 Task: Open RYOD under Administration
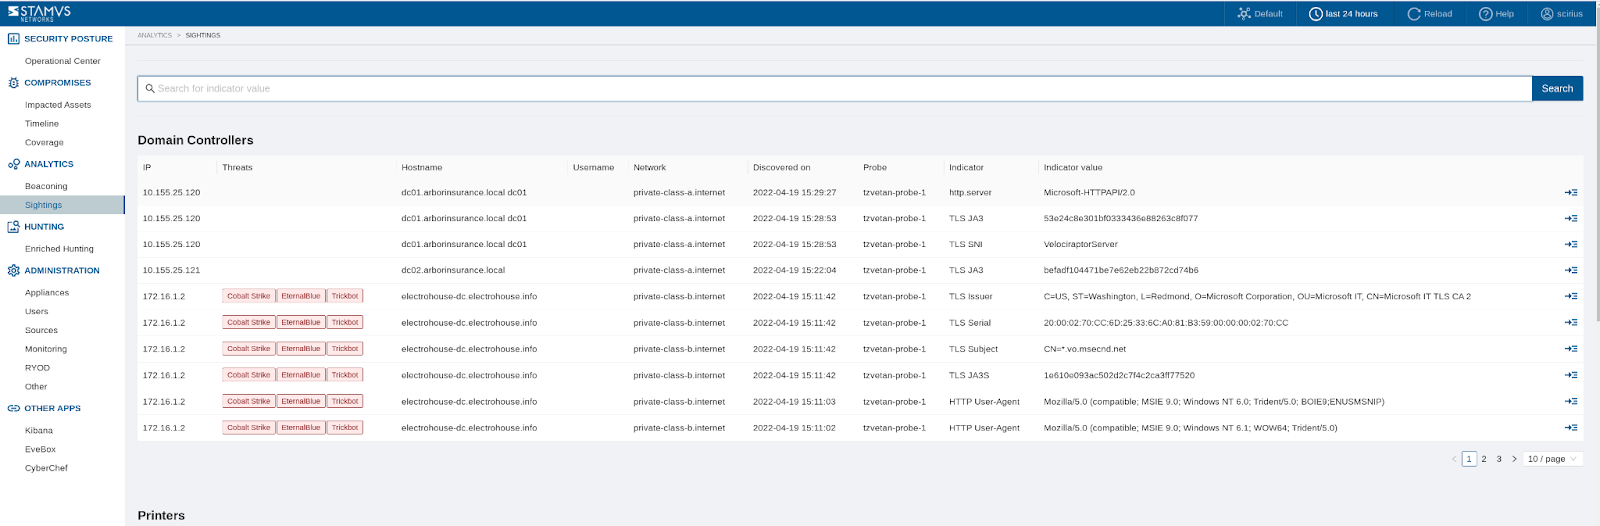pos(37,368)
